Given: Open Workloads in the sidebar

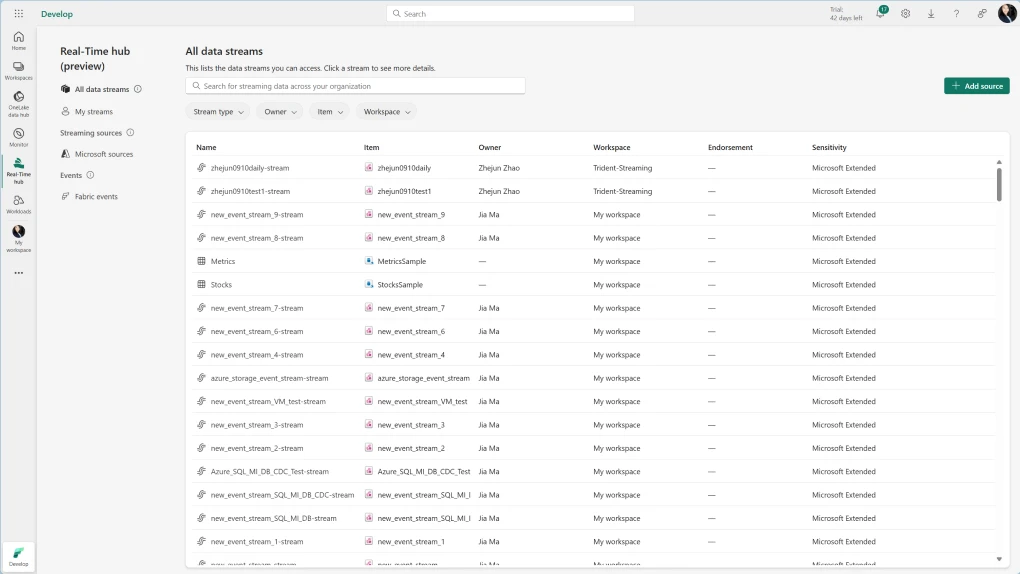Looking at the screenshot, I should (18, 204).
